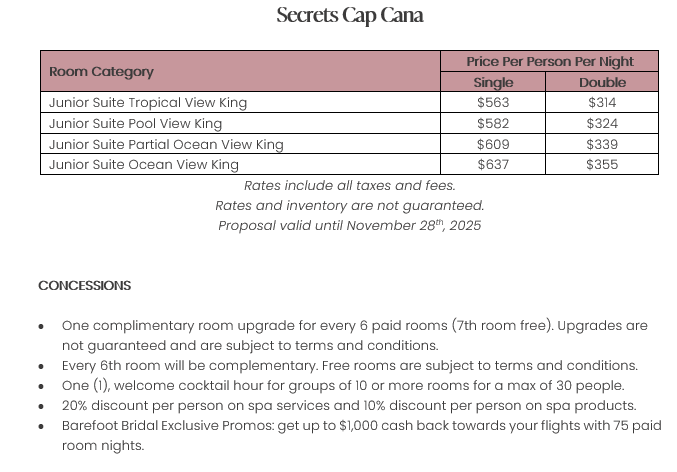Click the welcome cocktail hour bullet

coord(343,385)
